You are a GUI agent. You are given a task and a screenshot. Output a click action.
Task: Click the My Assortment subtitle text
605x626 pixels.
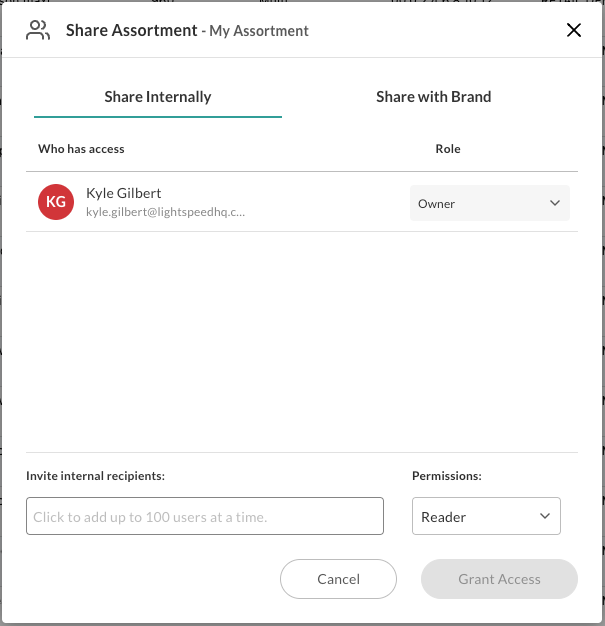(x=259, y=31)
